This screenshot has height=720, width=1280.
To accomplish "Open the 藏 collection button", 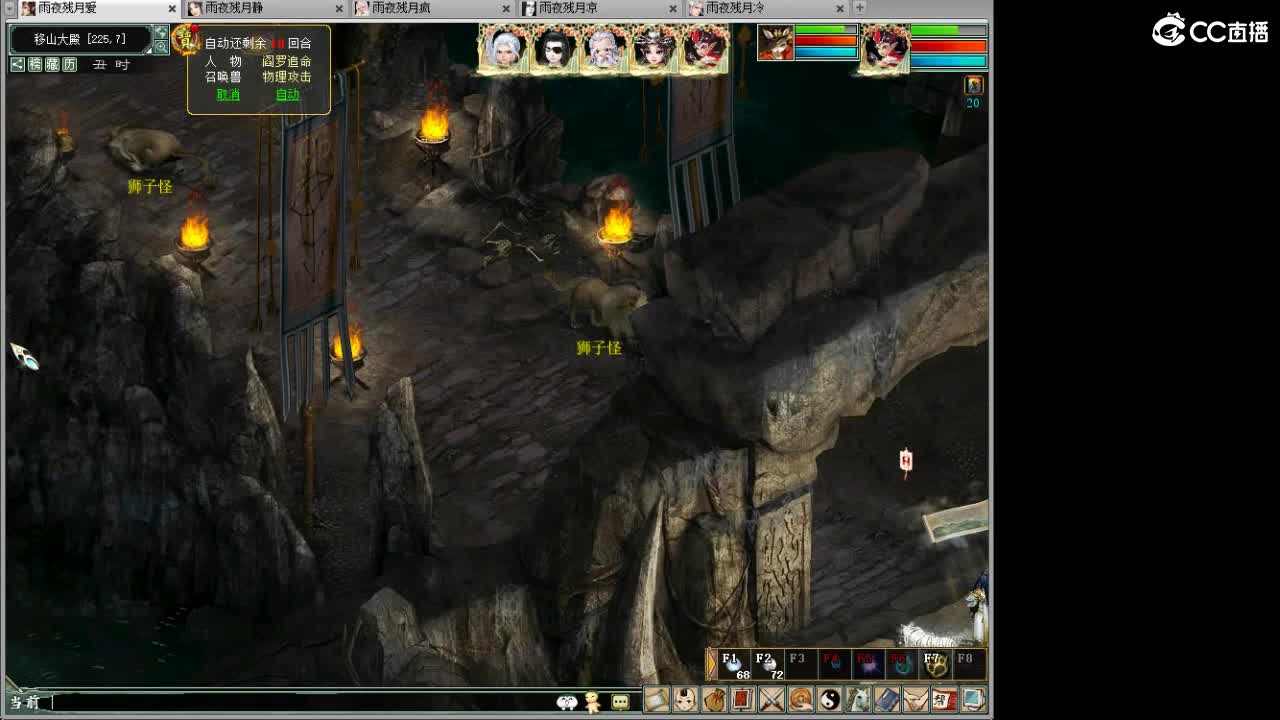I will point(52,65).
